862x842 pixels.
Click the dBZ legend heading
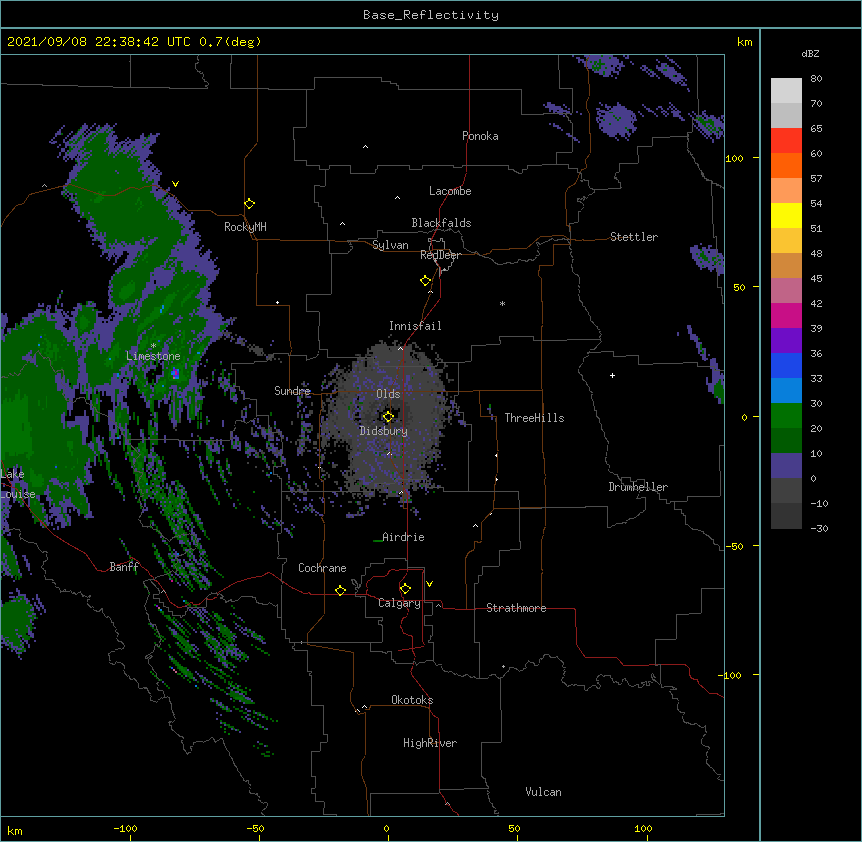tap(810, 54)
